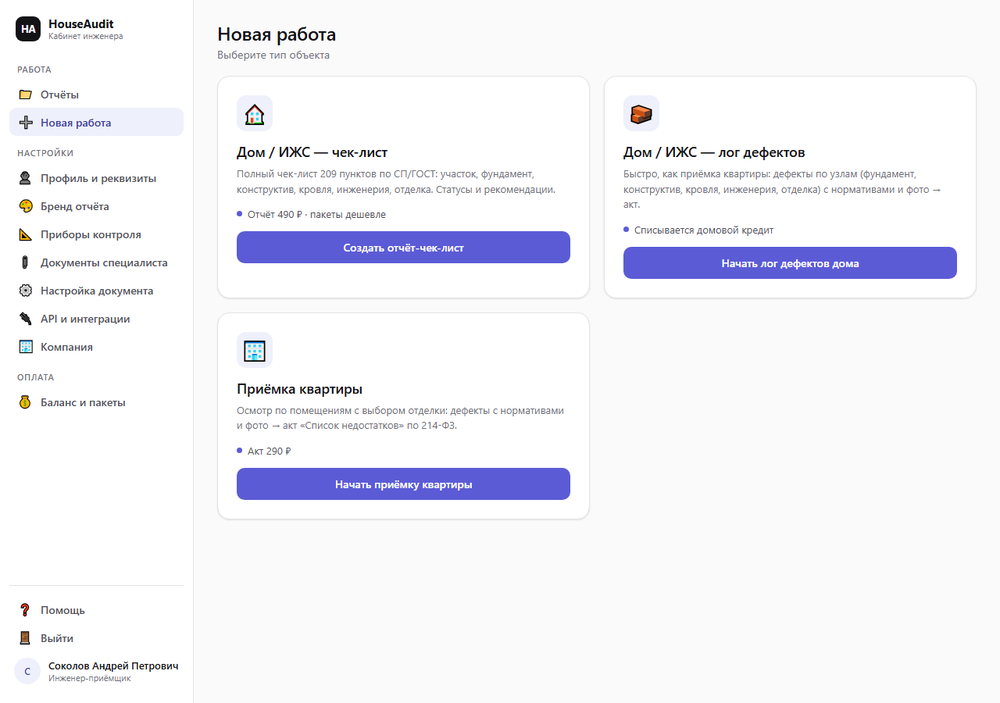Click the building icon beside Компания
The height and width of the screenshot is (703, 1000).
click(26, 346)
